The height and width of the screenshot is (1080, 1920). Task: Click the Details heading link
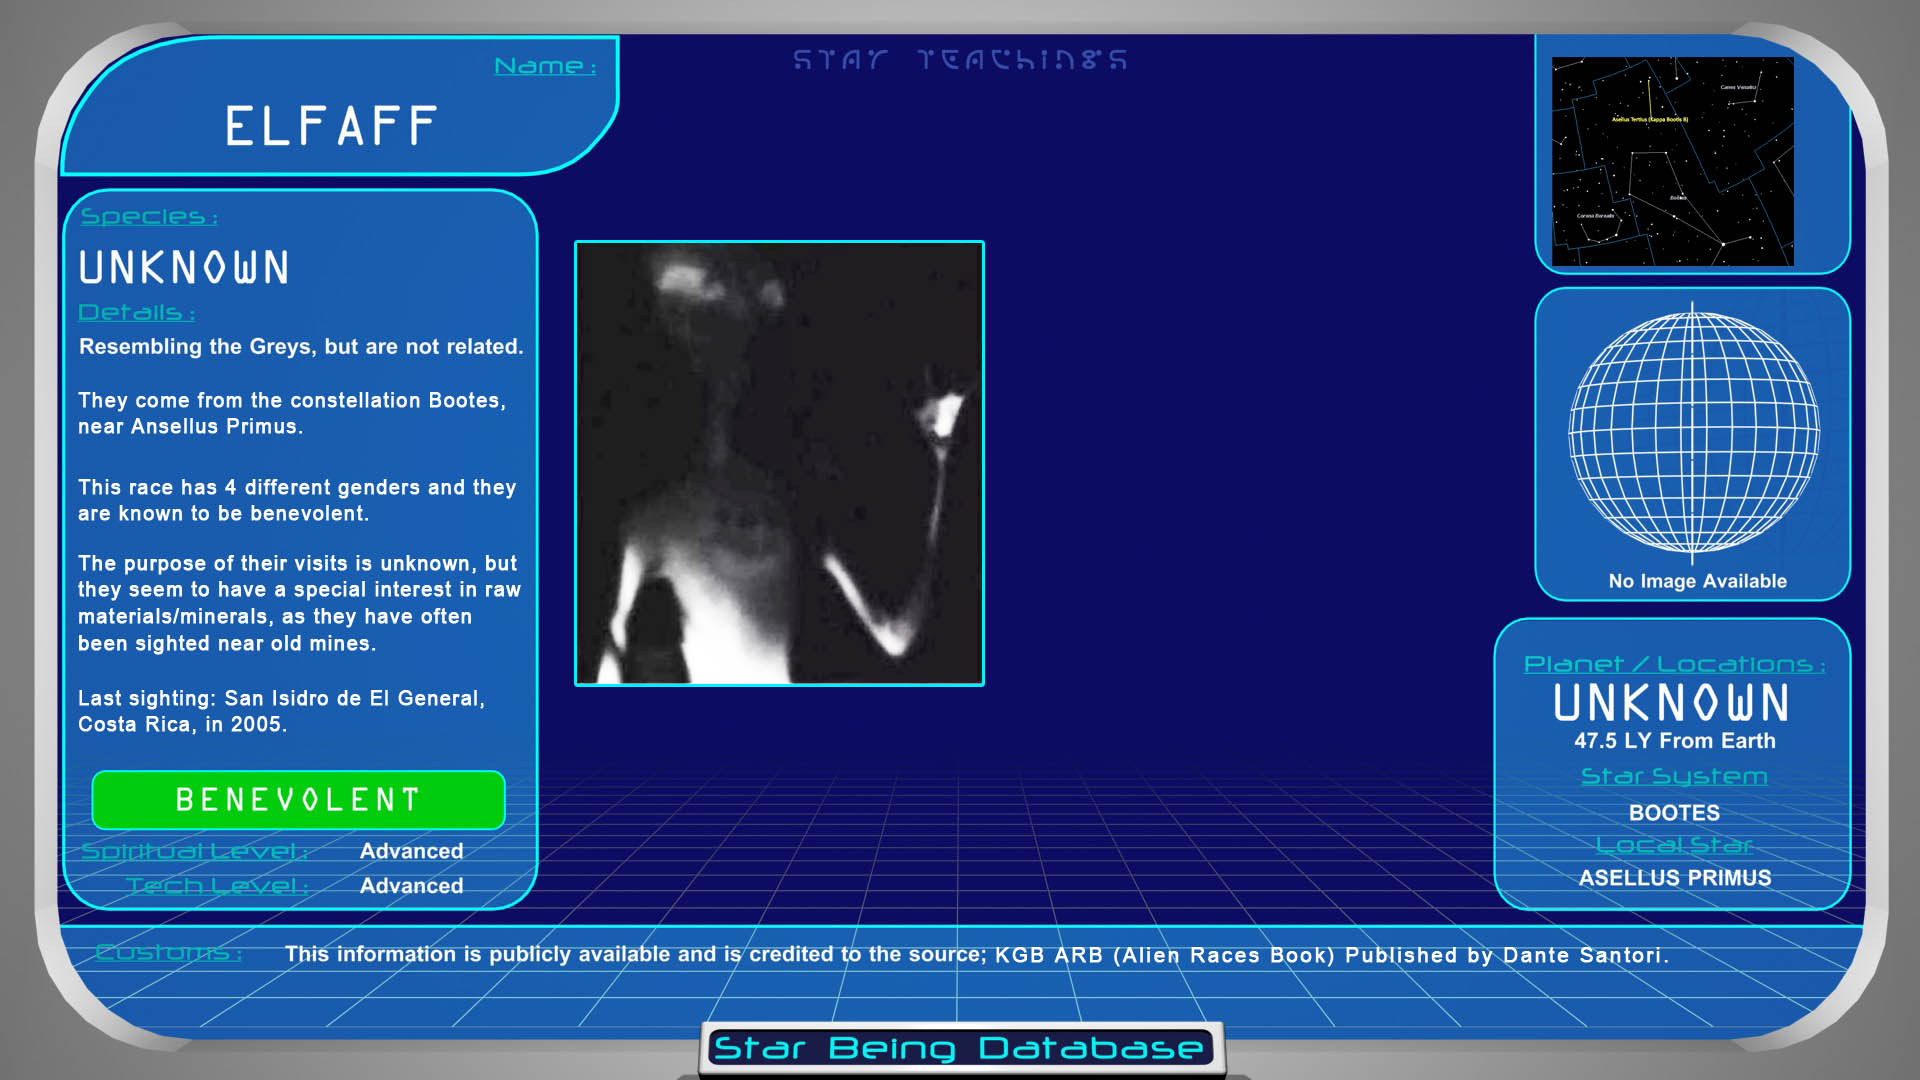(x=136, y=313)
